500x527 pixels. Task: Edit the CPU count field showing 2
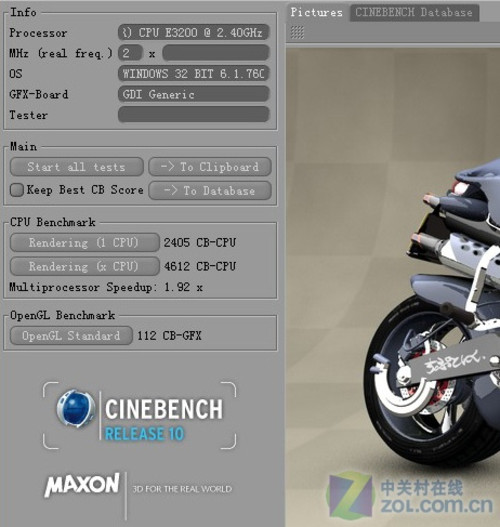pos(130,53)
